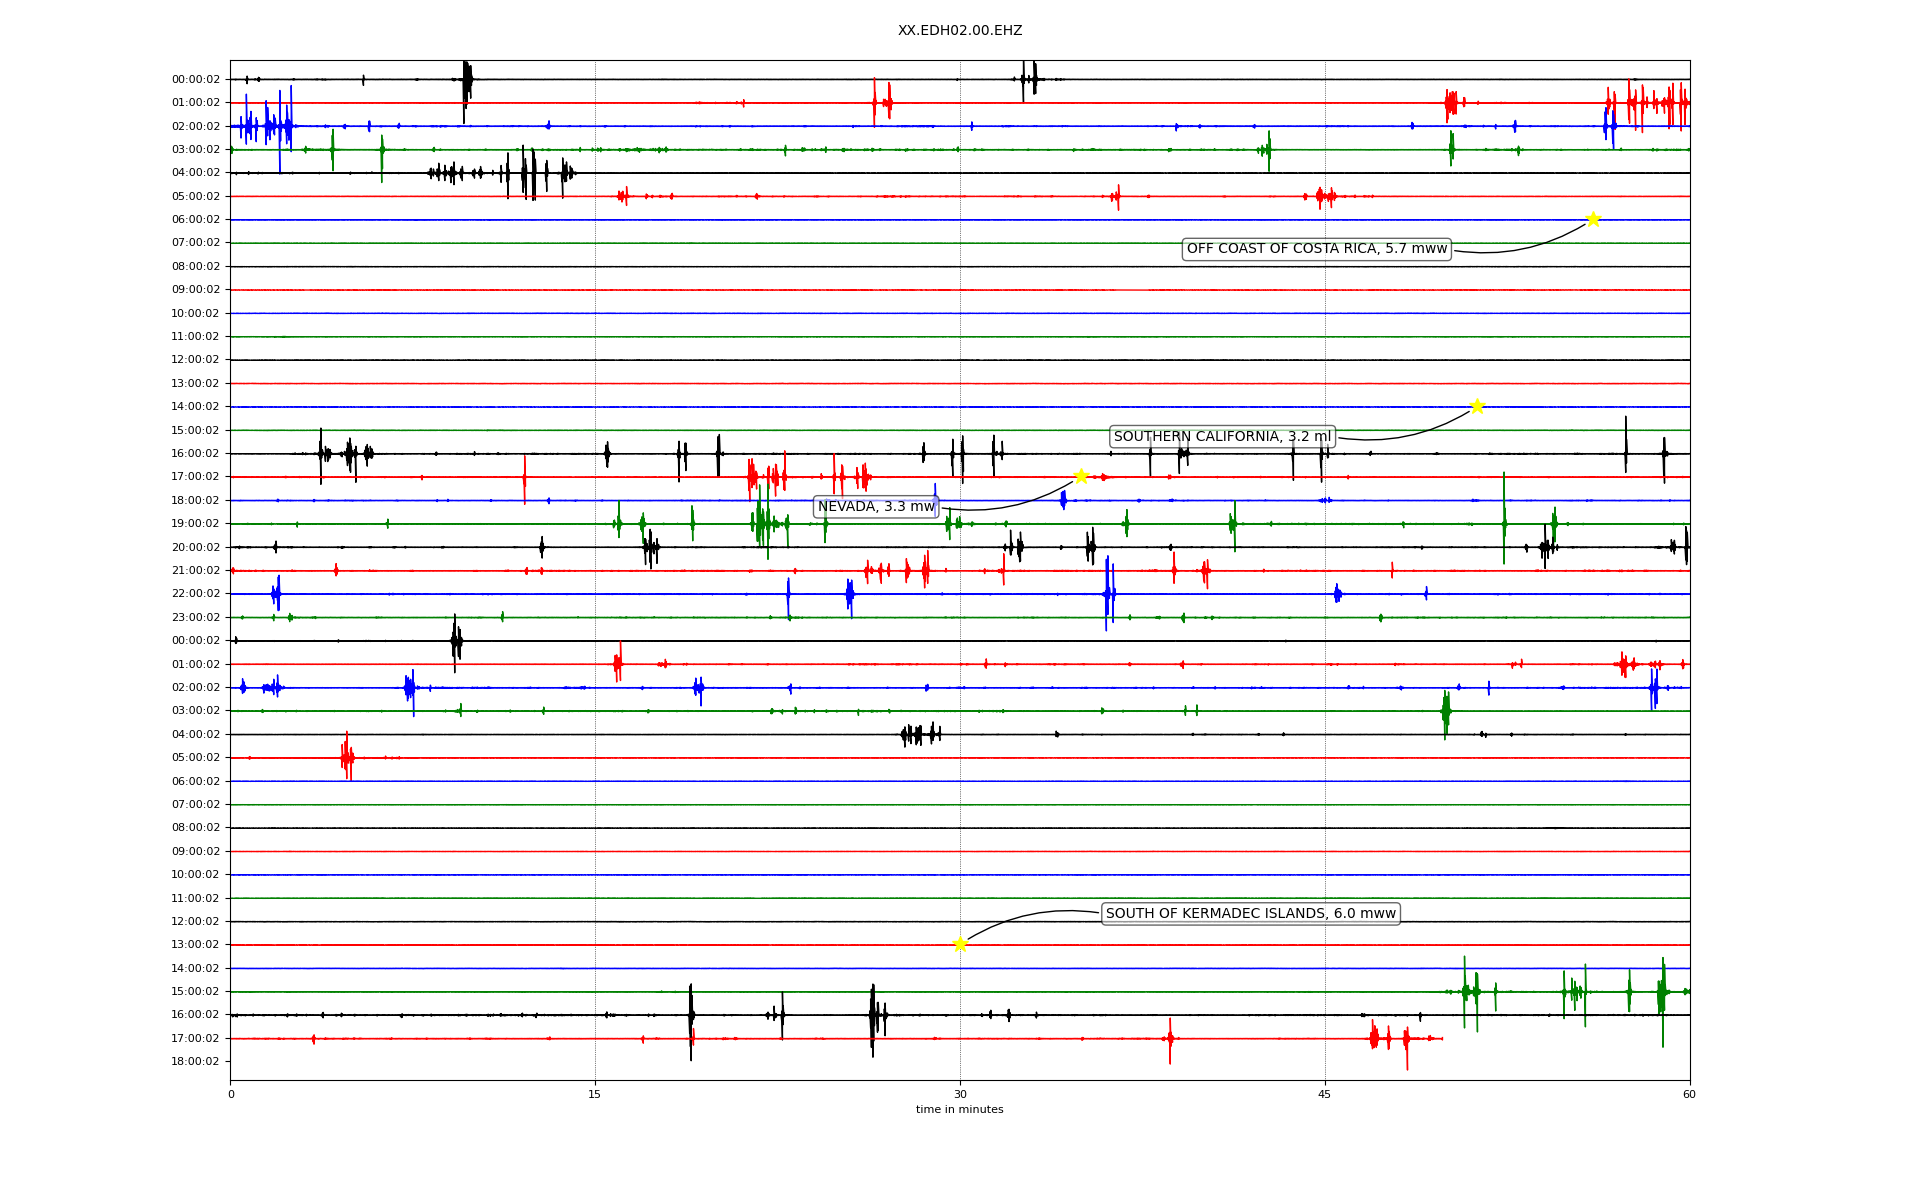Select SOUTH OF KERMADEC ISLANDS annotation box

pos(1250,913)
